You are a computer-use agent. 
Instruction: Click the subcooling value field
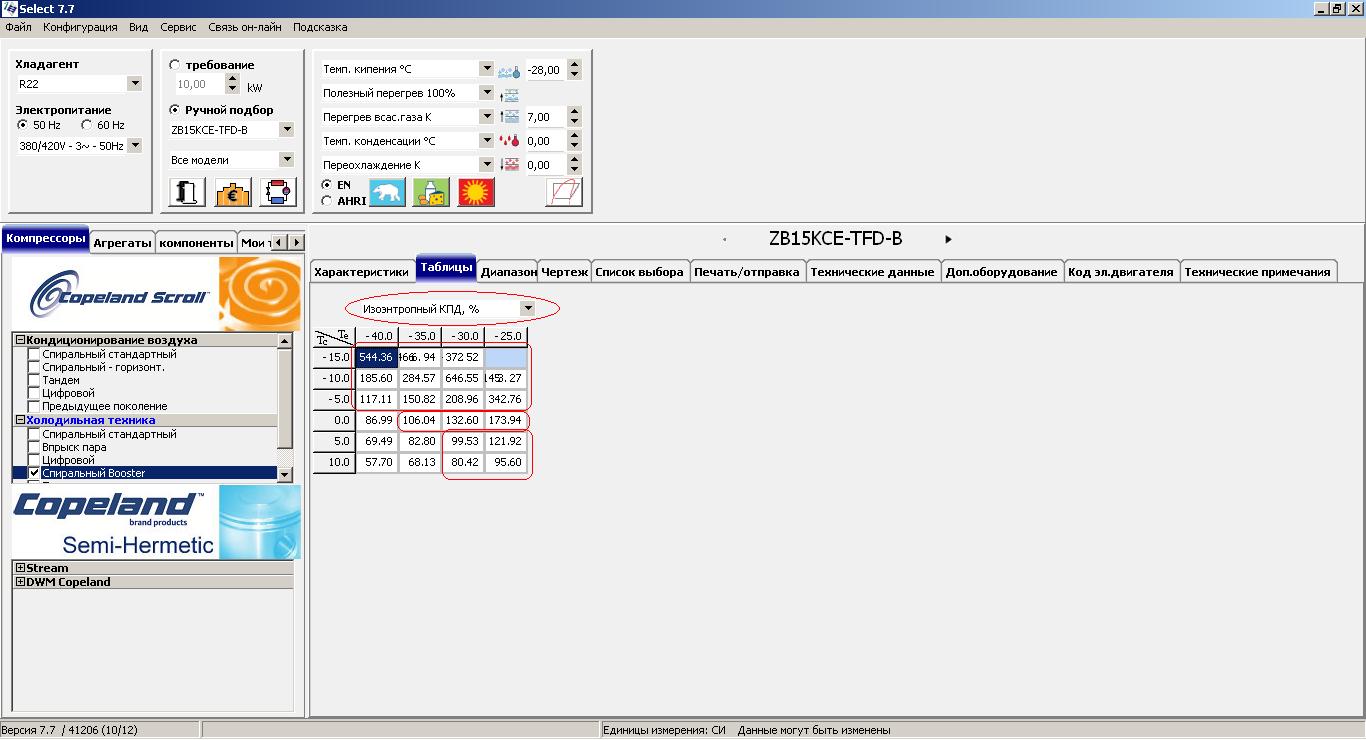coord(545,165)
